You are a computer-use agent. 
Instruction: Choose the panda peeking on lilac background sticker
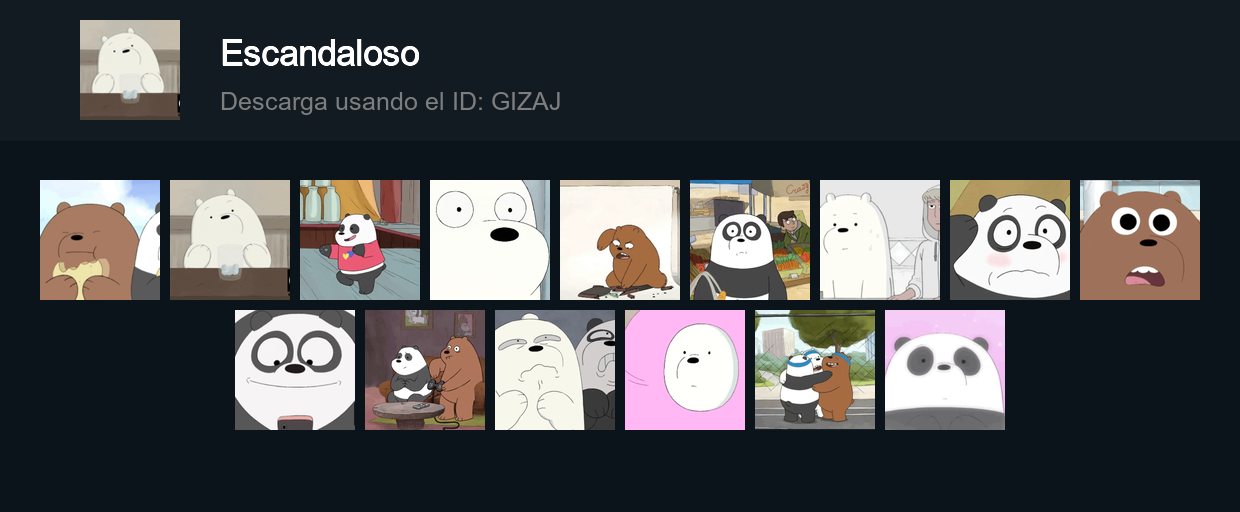945,370
